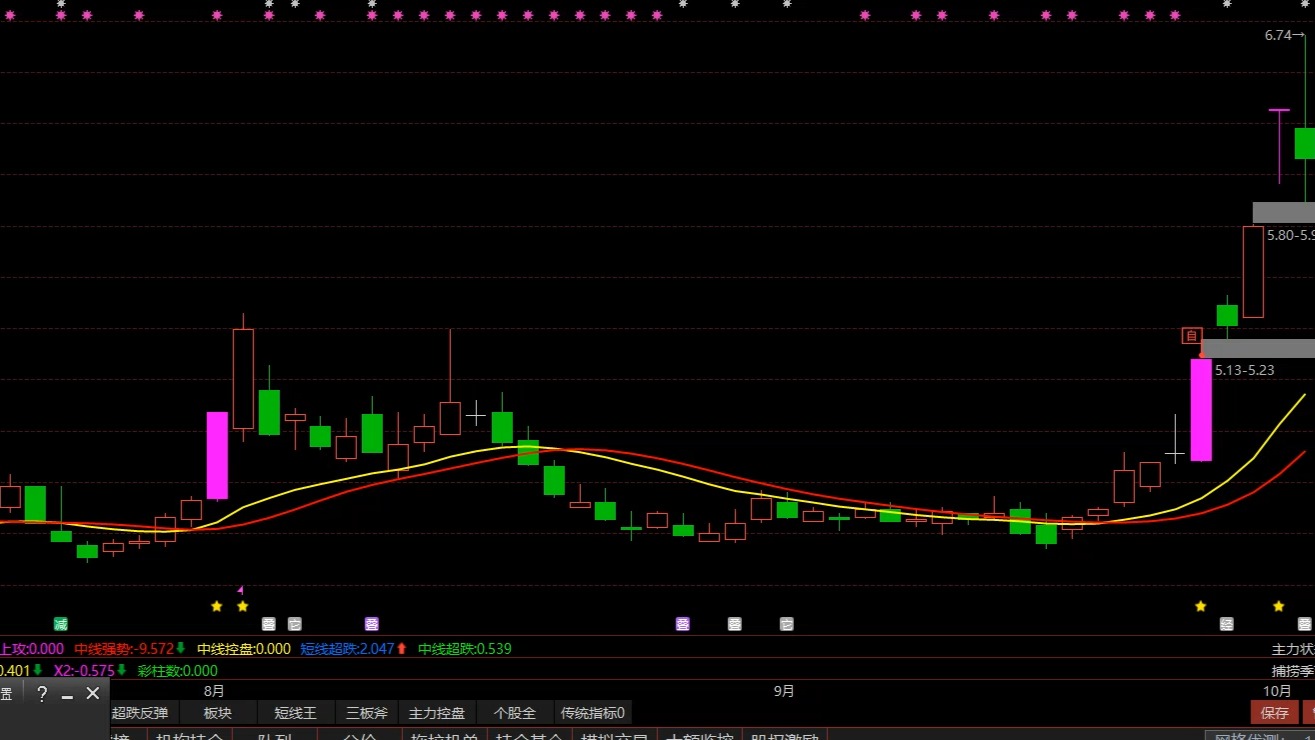This screenshot has width=1315, height=740.
Task: Click yellow star beneath October magenta candle
Action: [x=1201, y=606]
